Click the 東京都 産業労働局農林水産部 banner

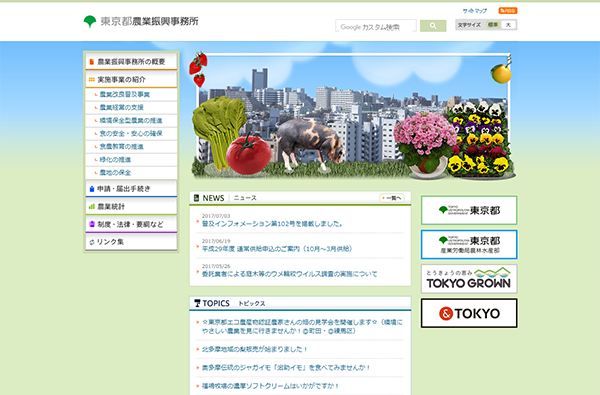469,245
